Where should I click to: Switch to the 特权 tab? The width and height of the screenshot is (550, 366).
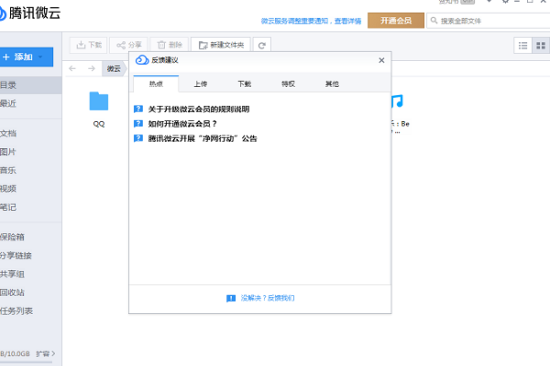tap(288, 84)
